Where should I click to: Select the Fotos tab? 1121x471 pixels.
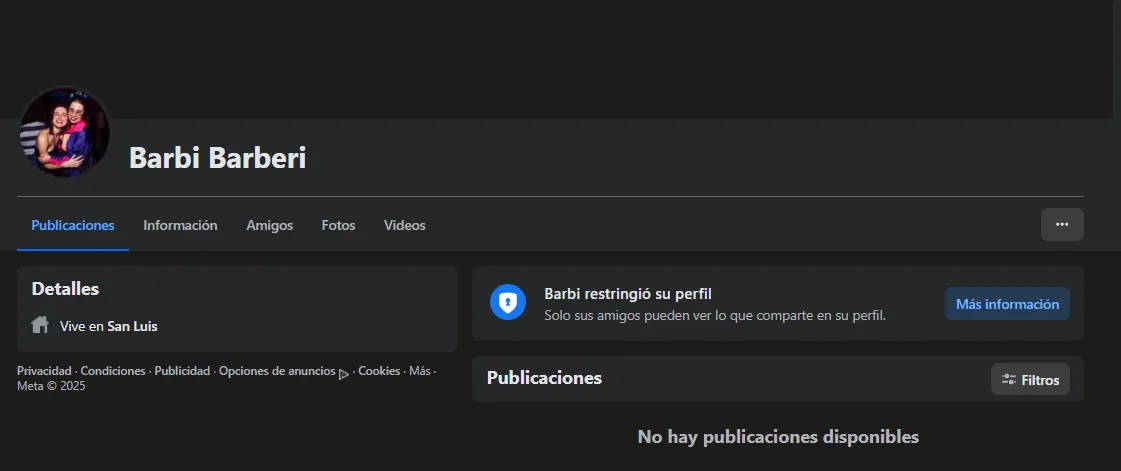[x=338, y=225]
